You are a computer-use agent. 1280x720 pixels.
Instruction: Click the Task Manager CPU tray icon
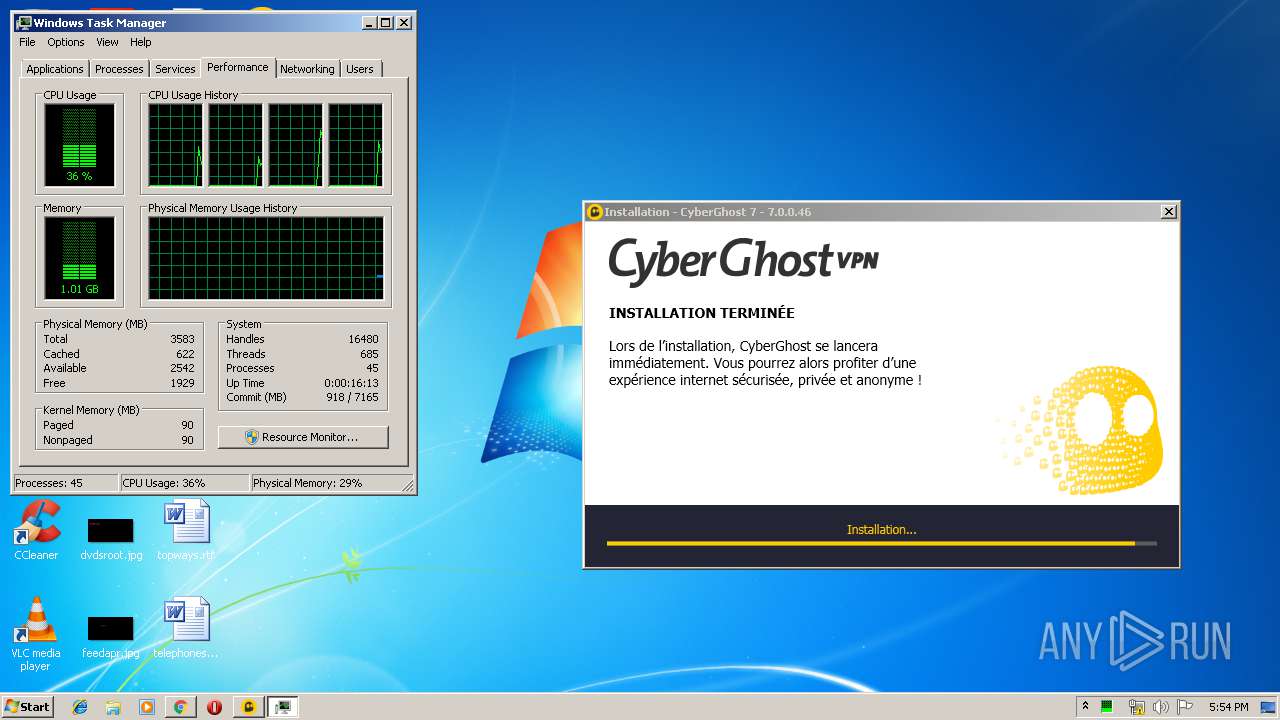pyautogui.click(x=1107, y=707)
